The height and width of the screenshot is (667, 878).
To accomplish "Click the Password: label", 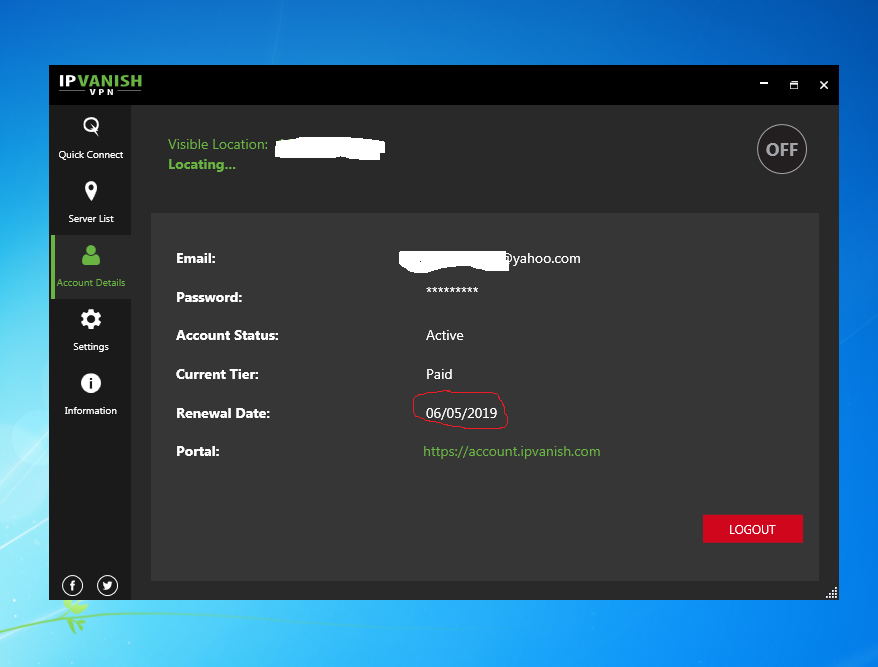I will click(209, 297).
